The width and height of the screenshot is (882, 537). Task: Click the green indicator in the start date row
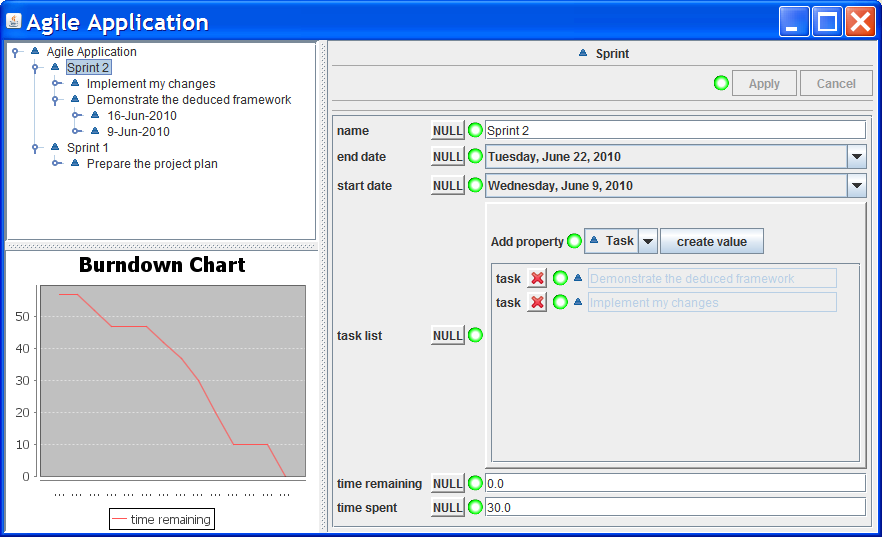click(475, 184)
